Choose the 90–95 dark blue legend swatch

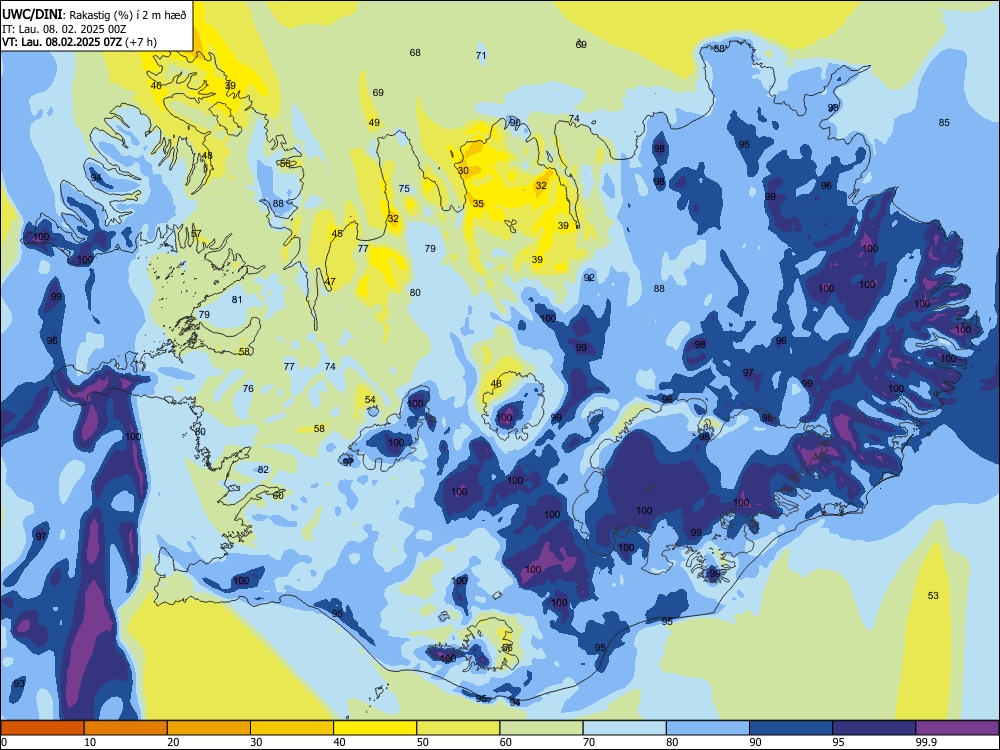click(791, 728)
